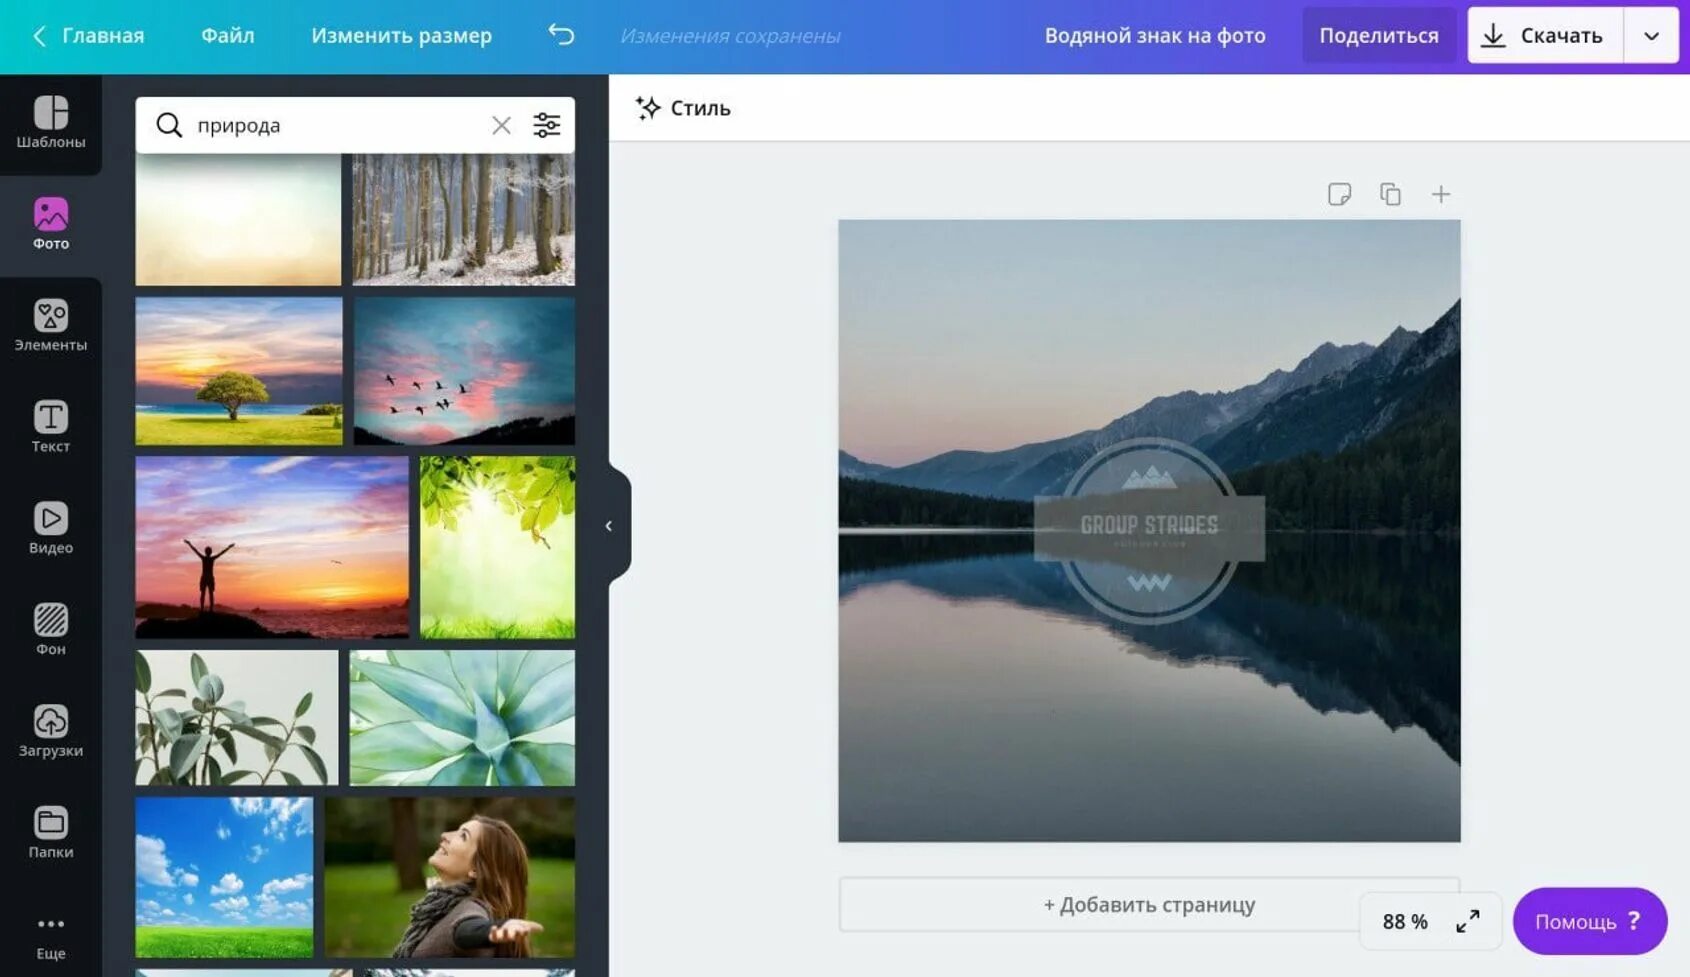Open the Шаблоны (templates) sidebar panel
The width and height of the screenshot is (1690, 977).
pos(50,123)
